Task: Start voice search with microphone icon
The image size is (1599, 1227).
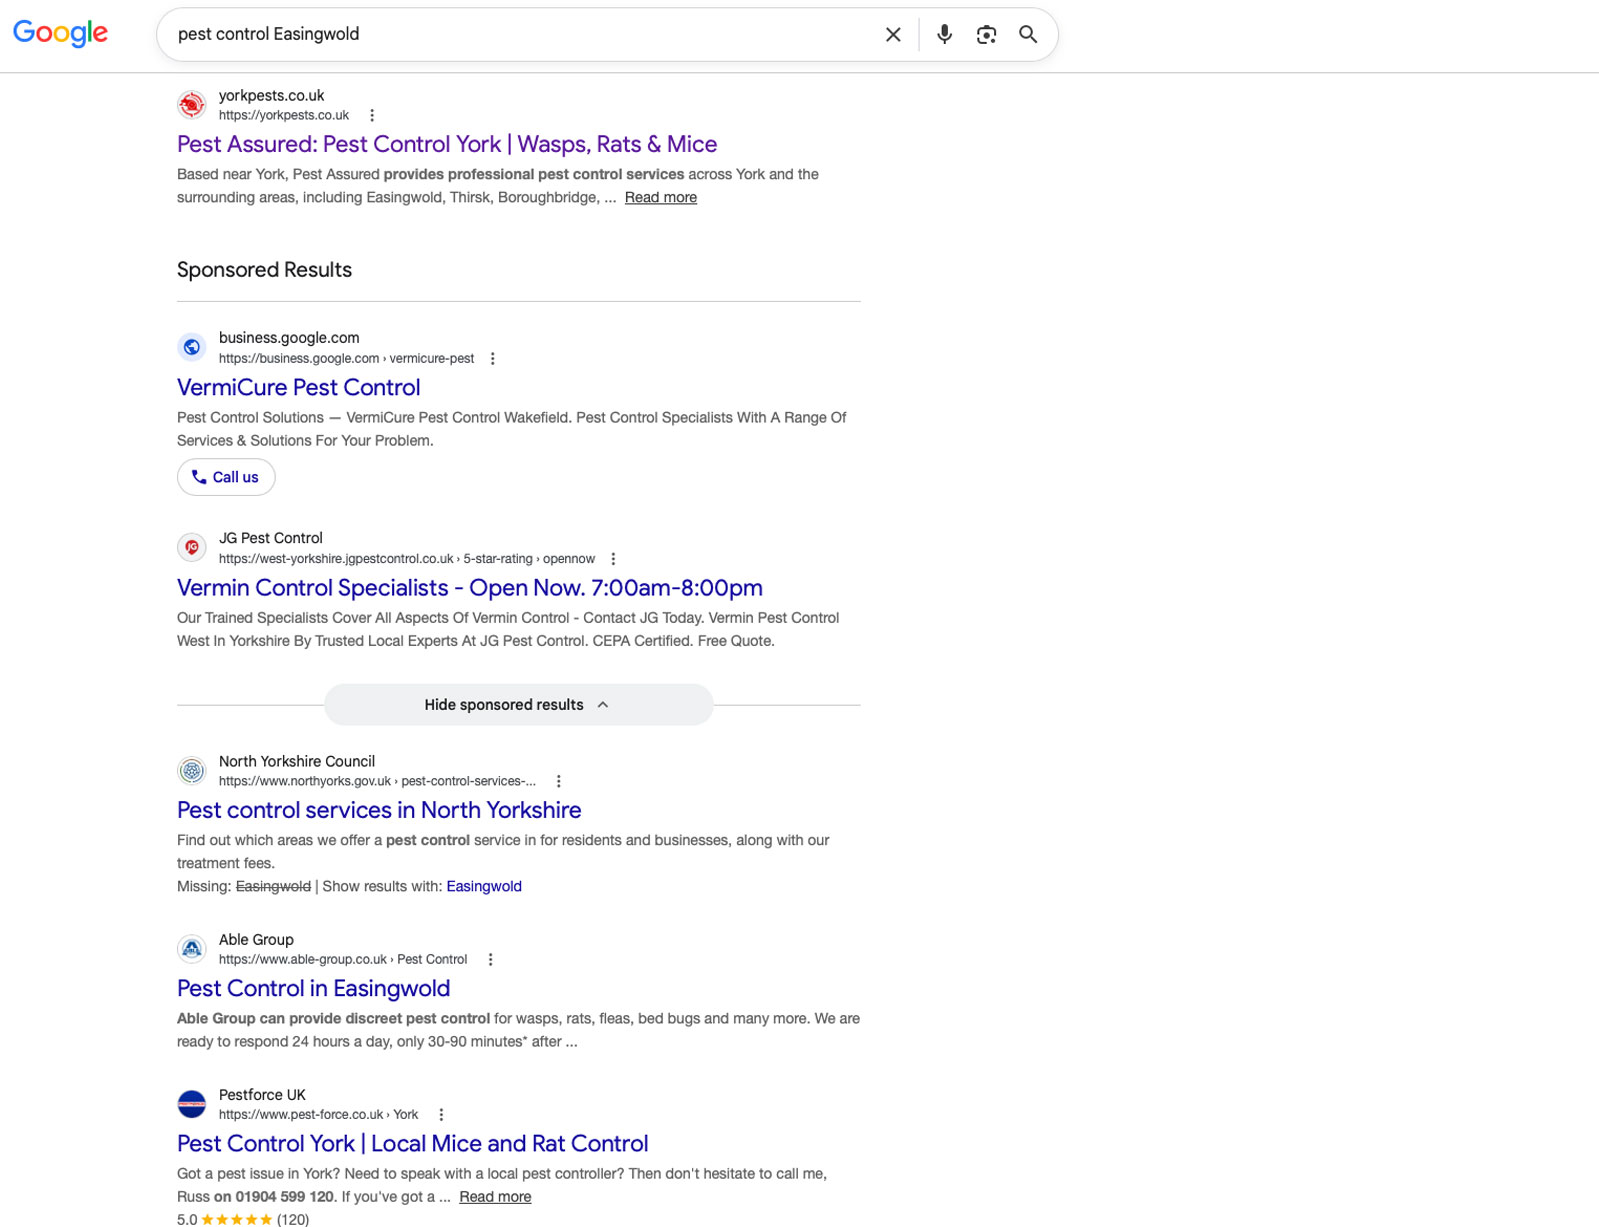Action: [944, 34]
